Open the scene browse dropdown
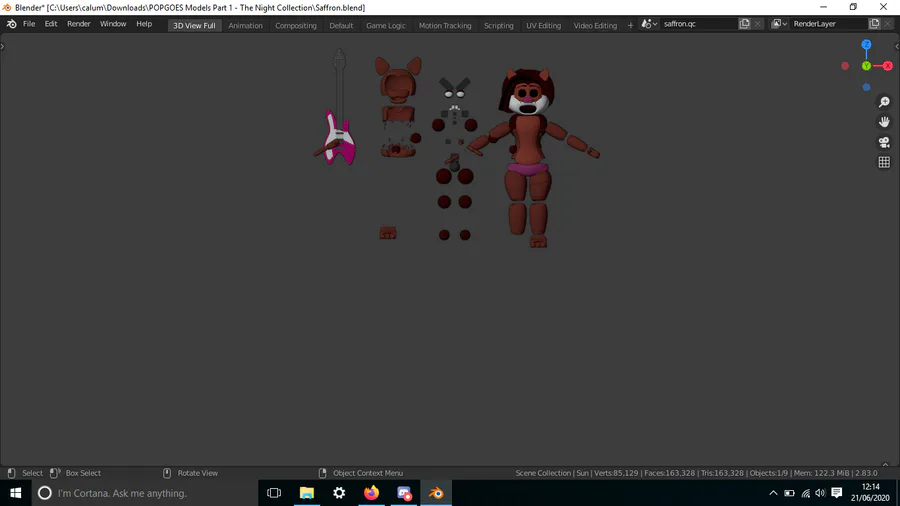Viewport: 900px width, 506px height. point(649,24)
